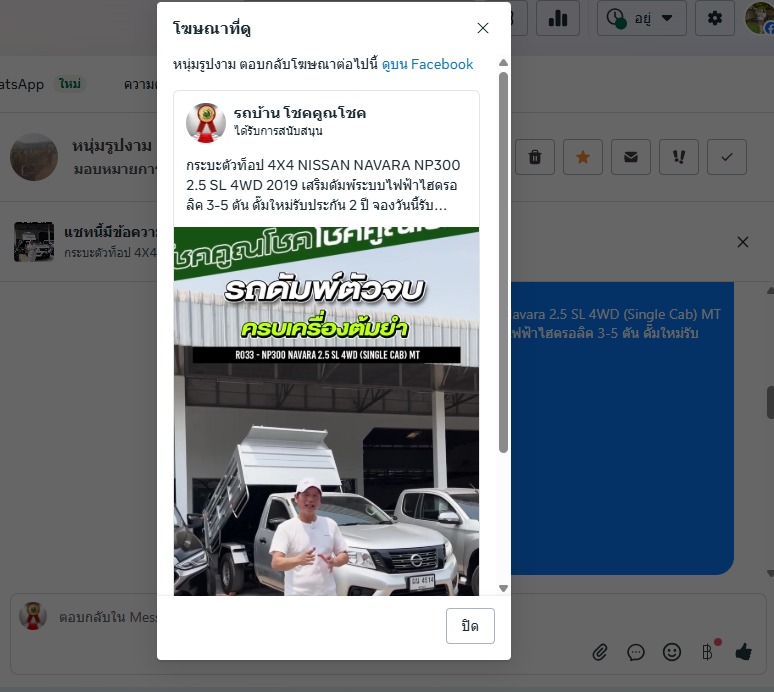Open the insights bar chart icon

558,18
